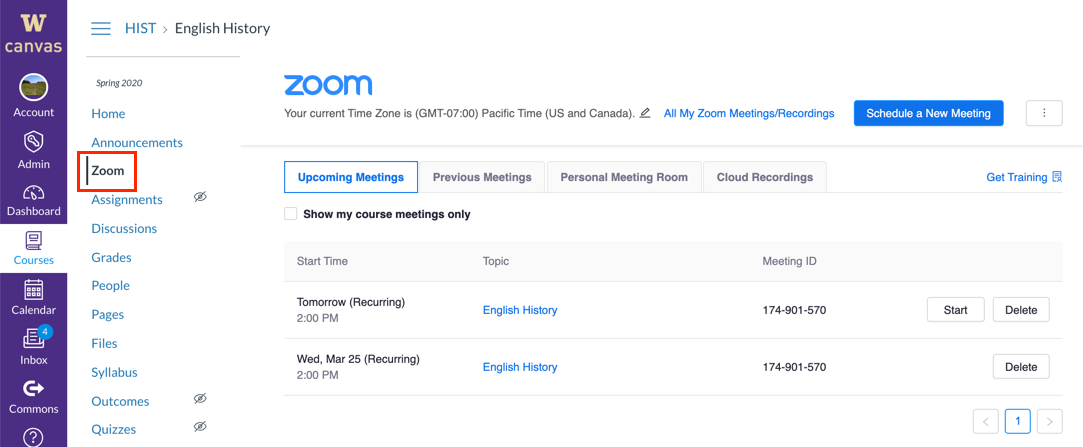
Task: Go to next page arrow
Action: (1050, 421)
